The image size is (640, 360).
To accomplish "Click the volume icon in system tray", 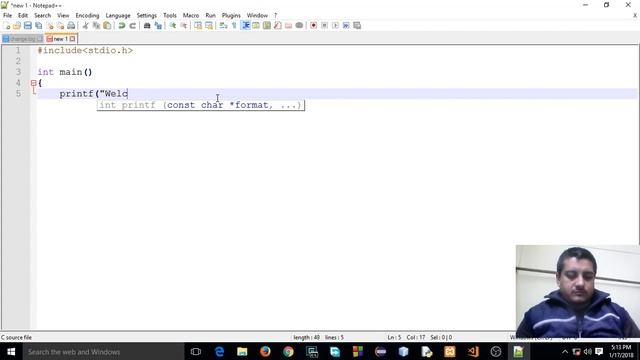I will tap(588, 351).
